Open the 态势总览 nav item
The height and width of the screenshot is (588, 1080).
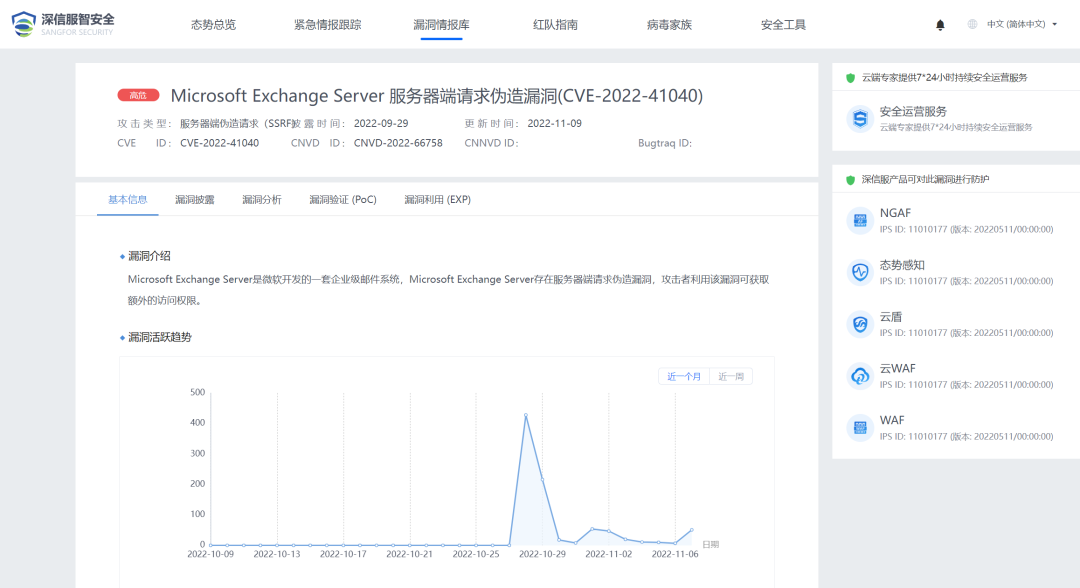(x=214, y=25)
